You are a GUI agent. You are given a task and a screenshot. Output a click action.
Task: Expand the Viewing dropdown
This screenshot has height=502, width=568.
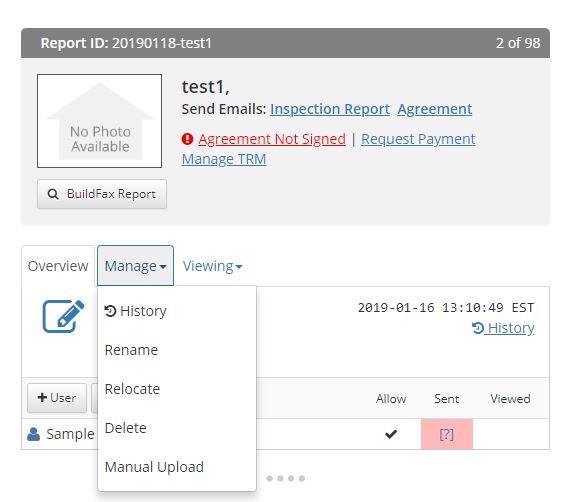tap(212, 266)
